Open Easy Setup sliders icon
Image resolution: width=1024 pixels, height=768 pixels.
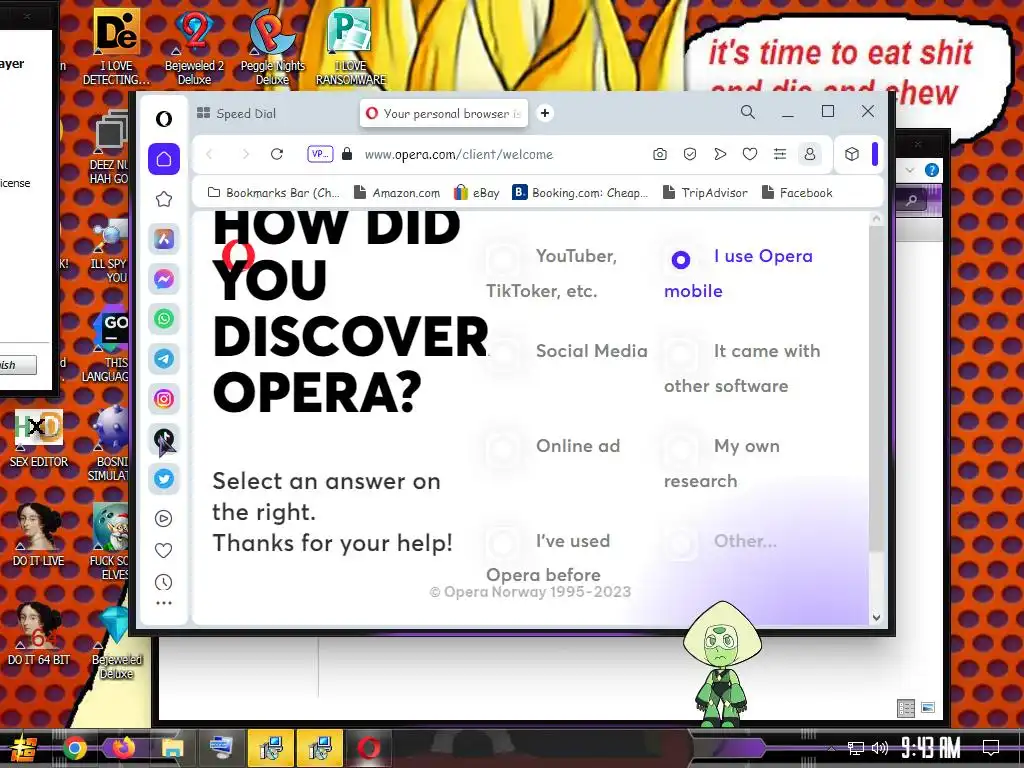point(780,154)
